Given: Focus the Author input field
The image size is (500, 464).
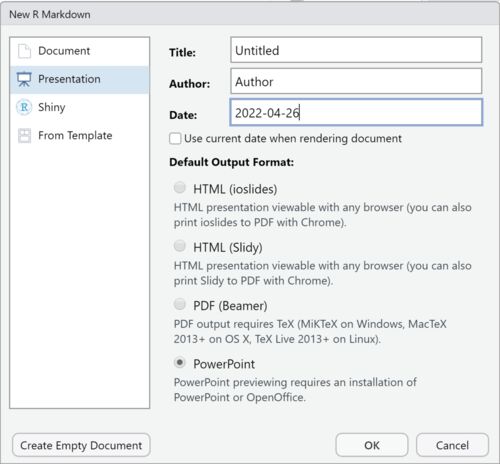Looking at the screenshot, I should click(356, 81).
